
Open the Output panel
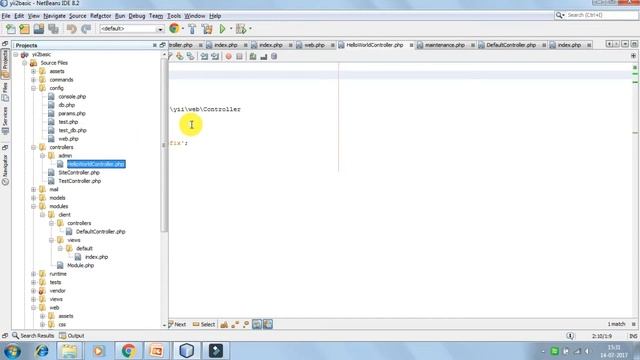pyautogui.click(x=71, y=336)
